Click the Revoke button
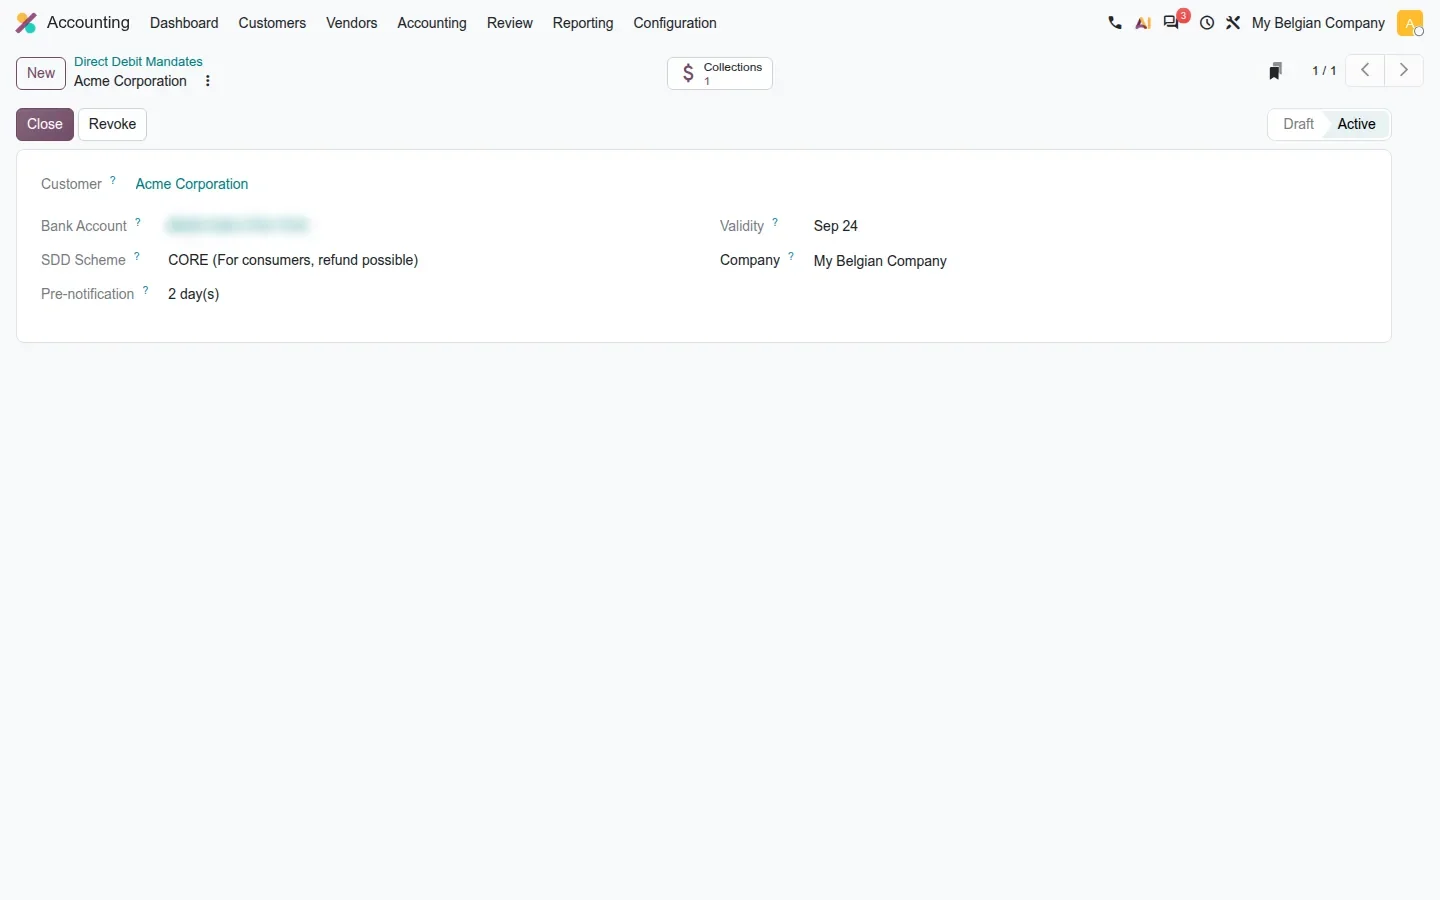 point(112,124)
